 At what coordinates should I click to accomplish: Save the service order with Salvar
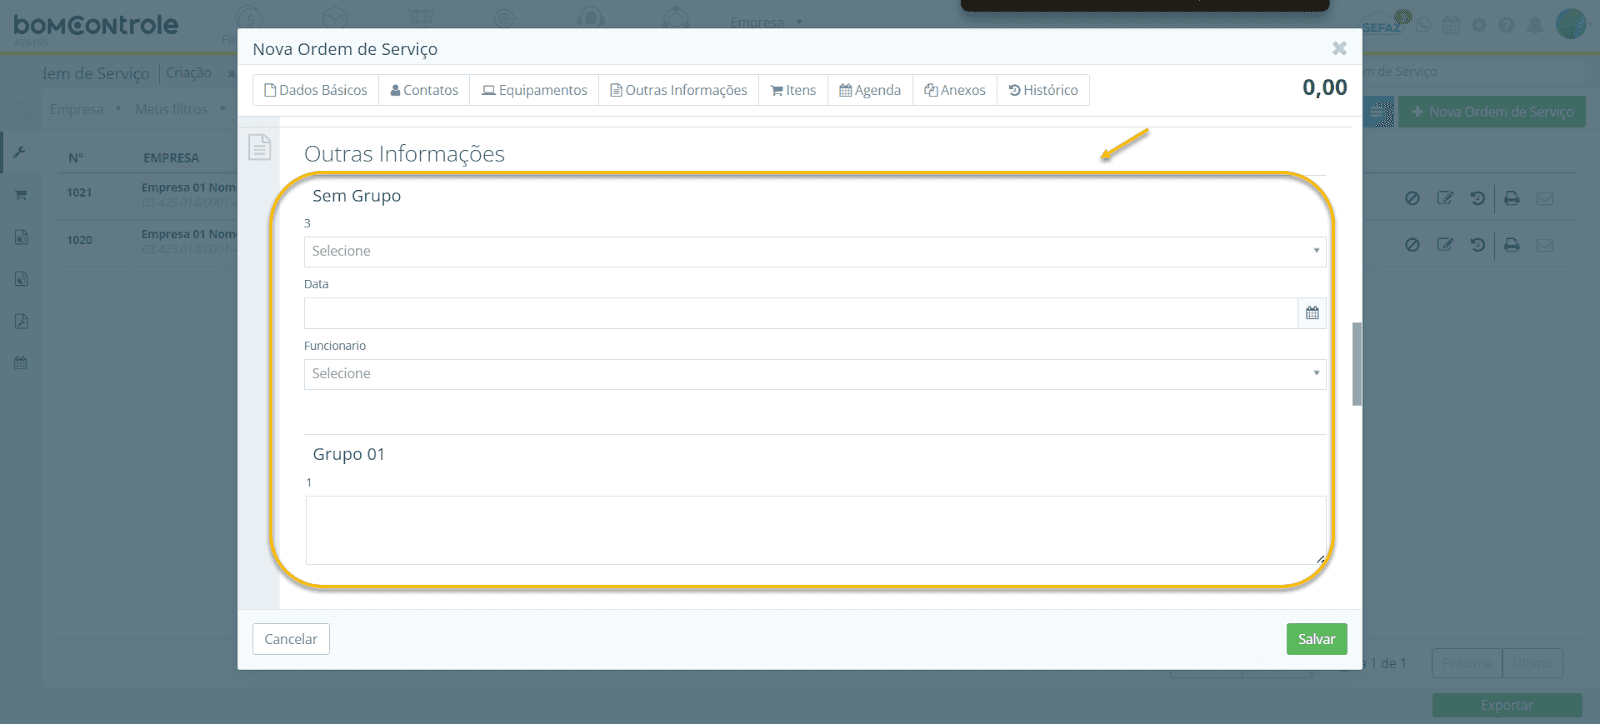click(1317, 639)
